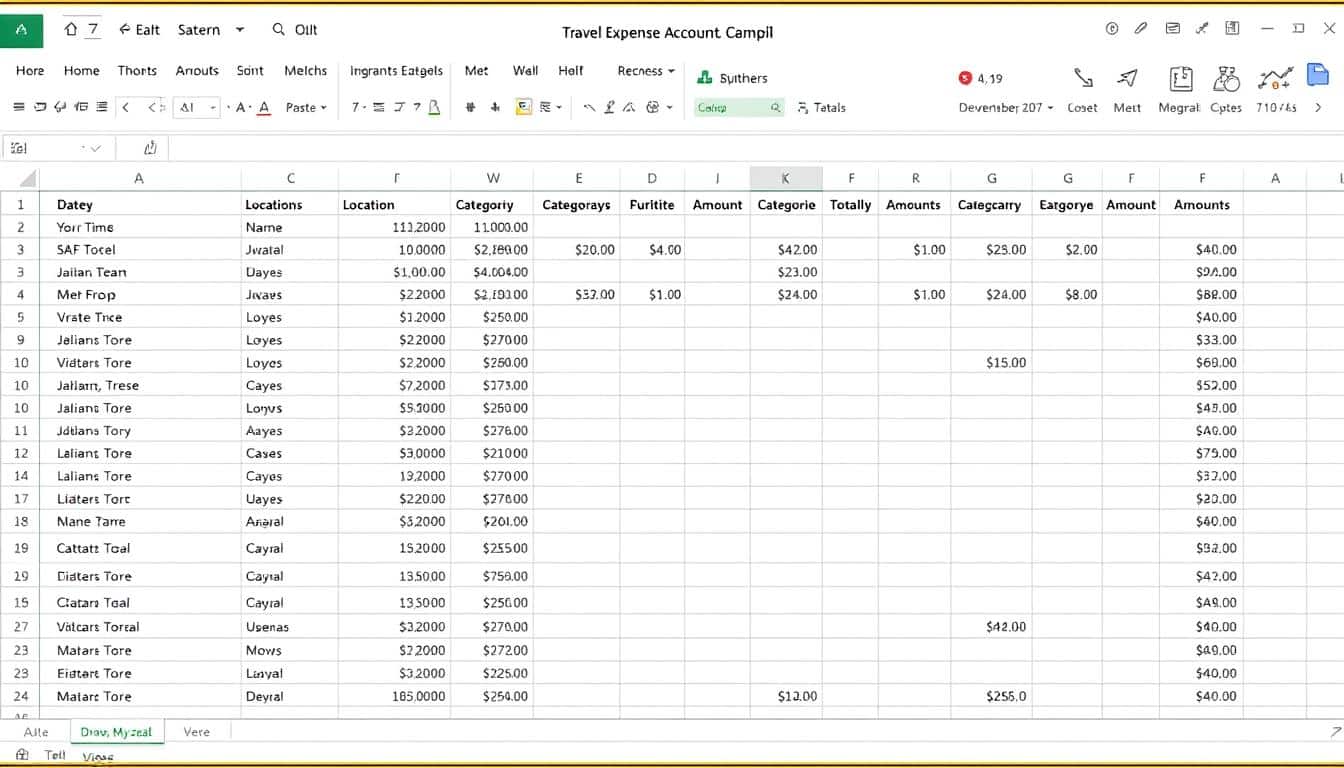
Task: Select the $255.0 cell
Action: click(991, 696)
